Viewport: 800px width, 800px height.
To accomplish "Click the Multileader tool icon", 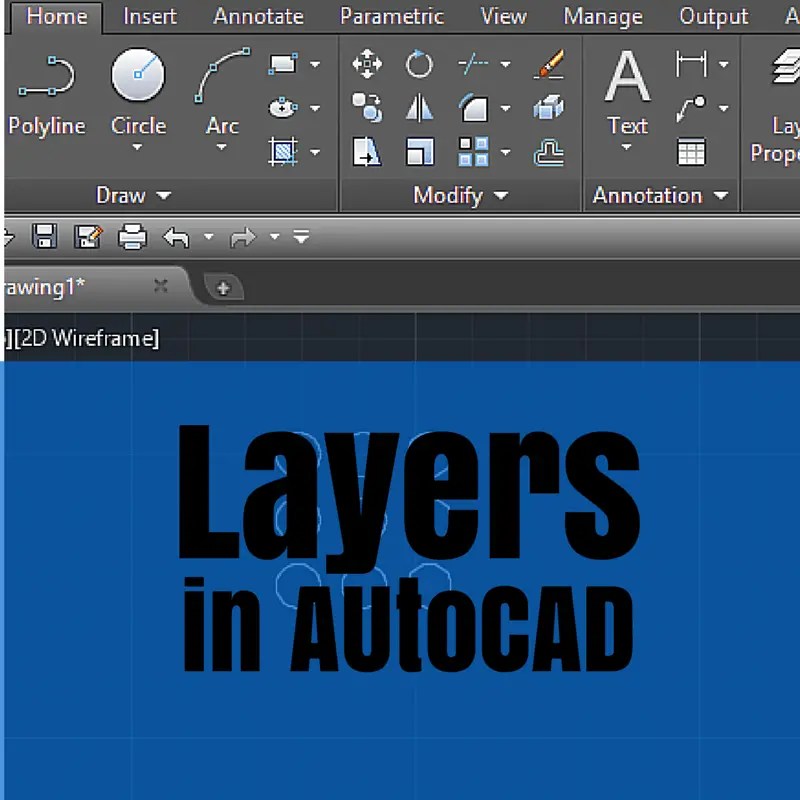I will [692, 108].
